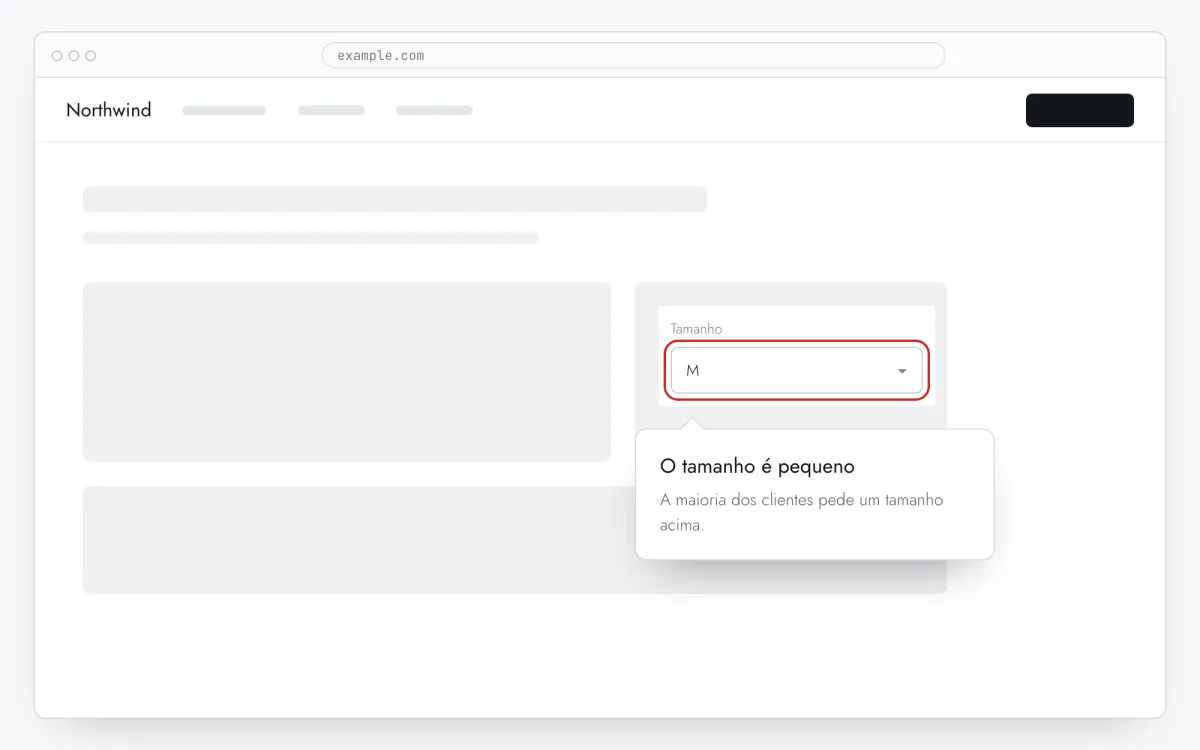
Task: Click the example.com address bar
Action: click(x=633, y=55)
